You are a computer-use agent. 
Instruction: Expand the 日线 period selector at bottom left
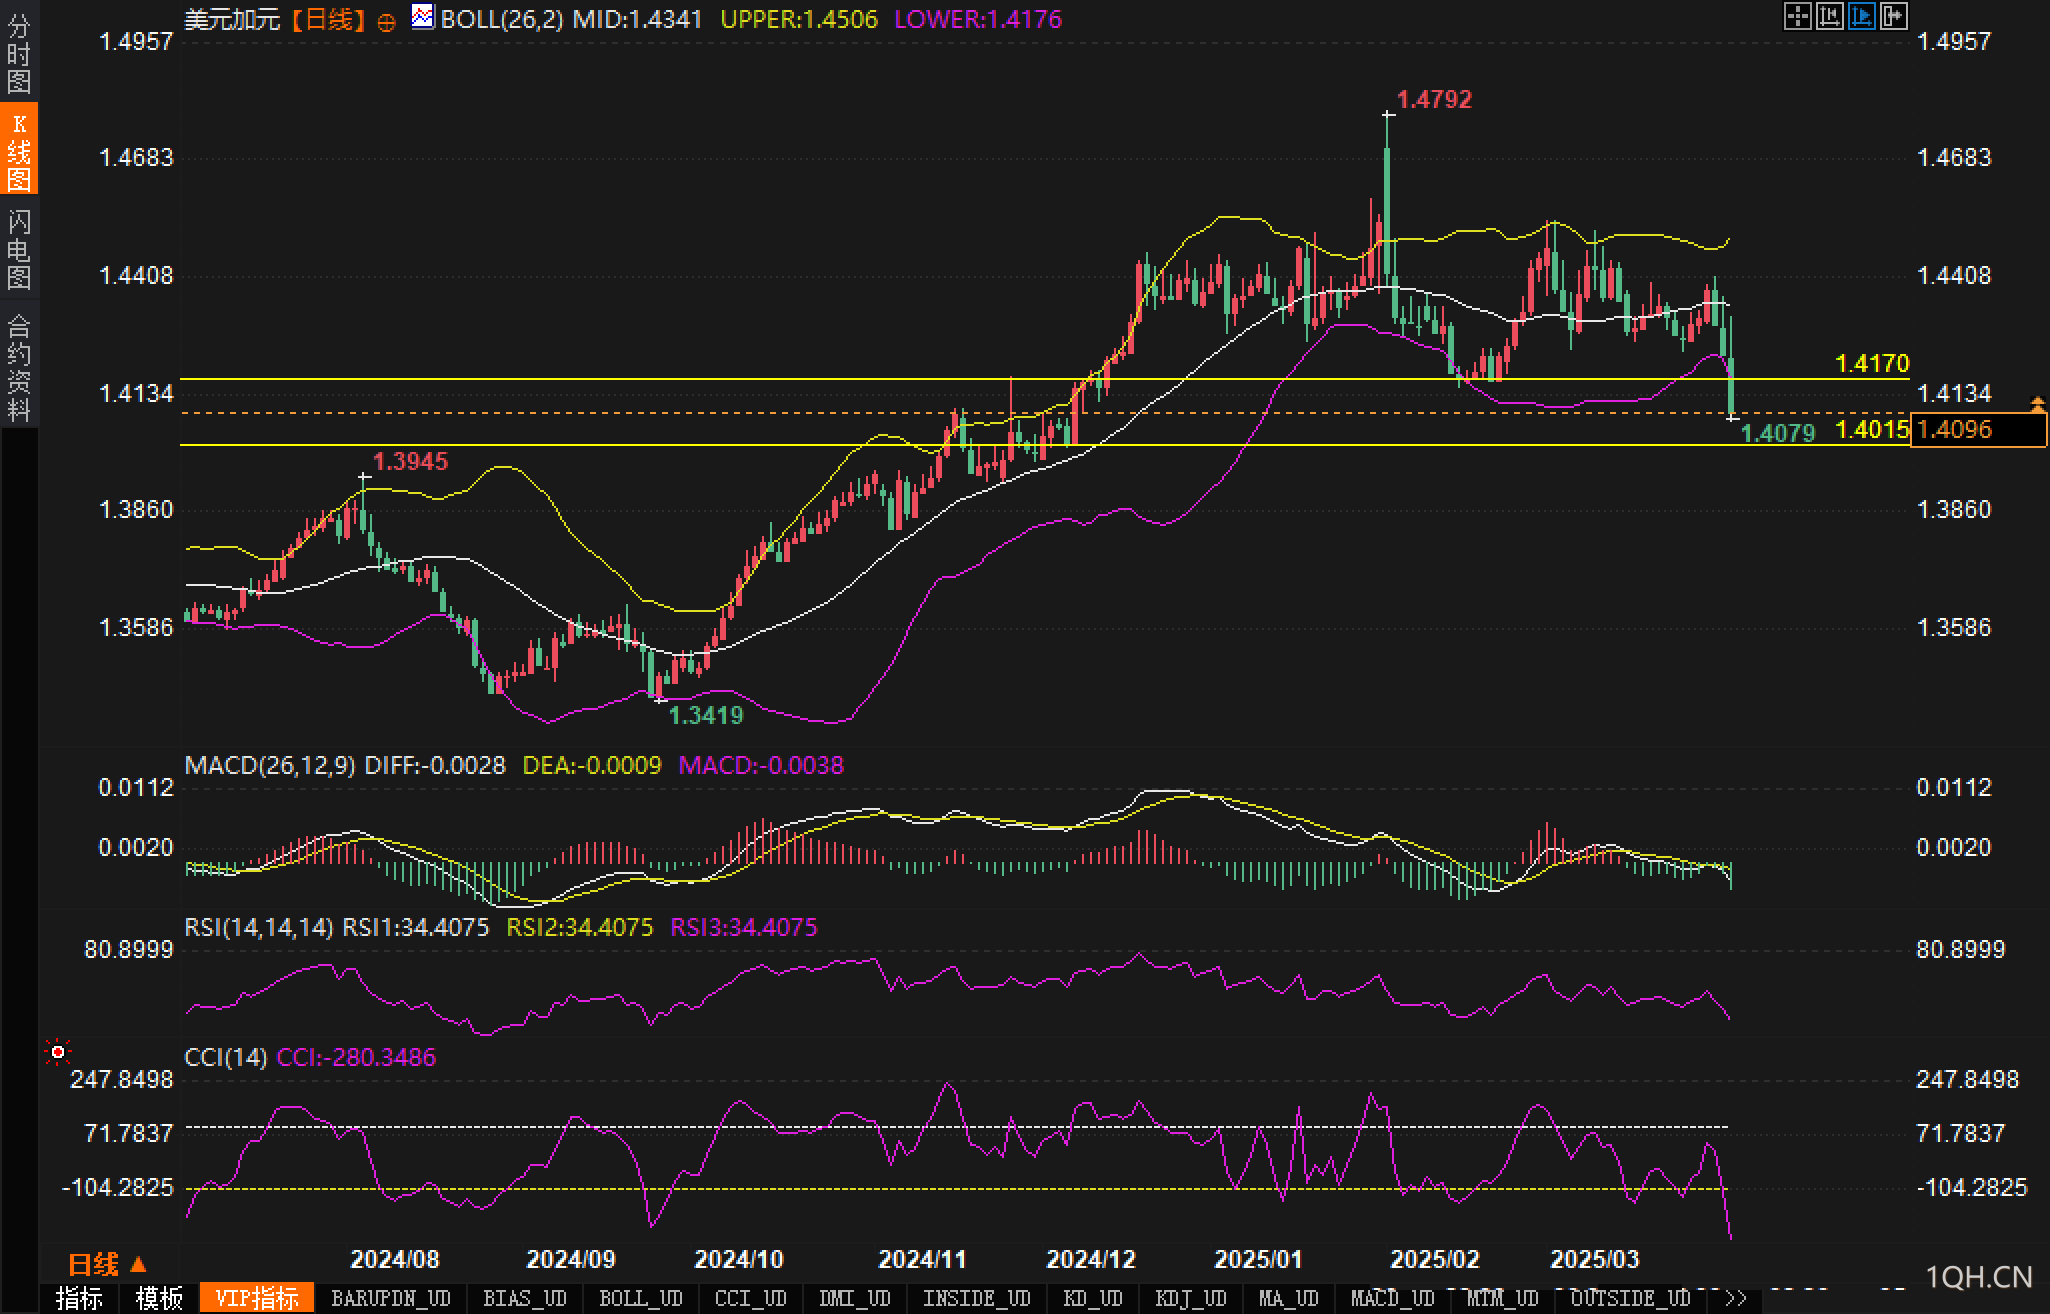coord(108,1265)
